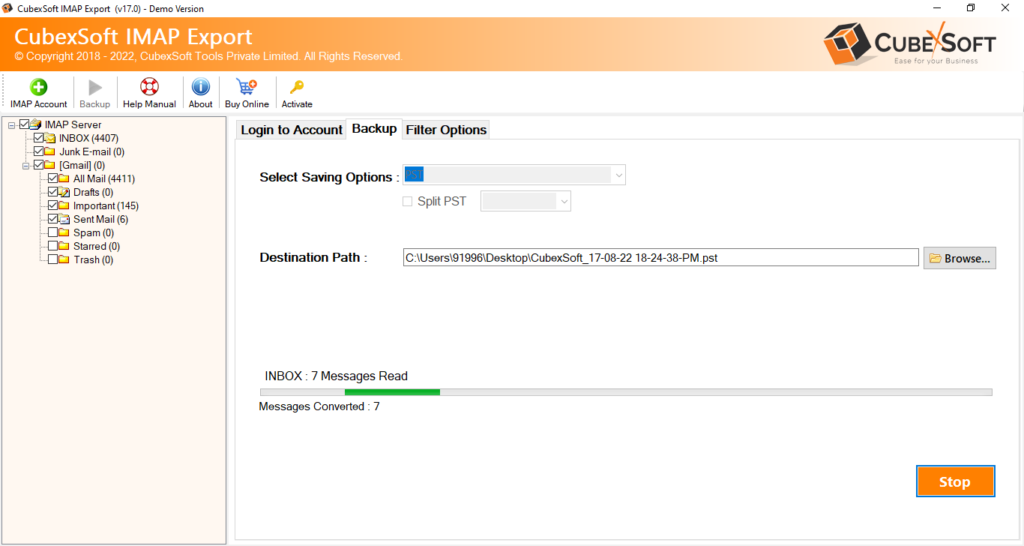Select the Drafts (0) label

pyautogui.click(x=93, y=192)
